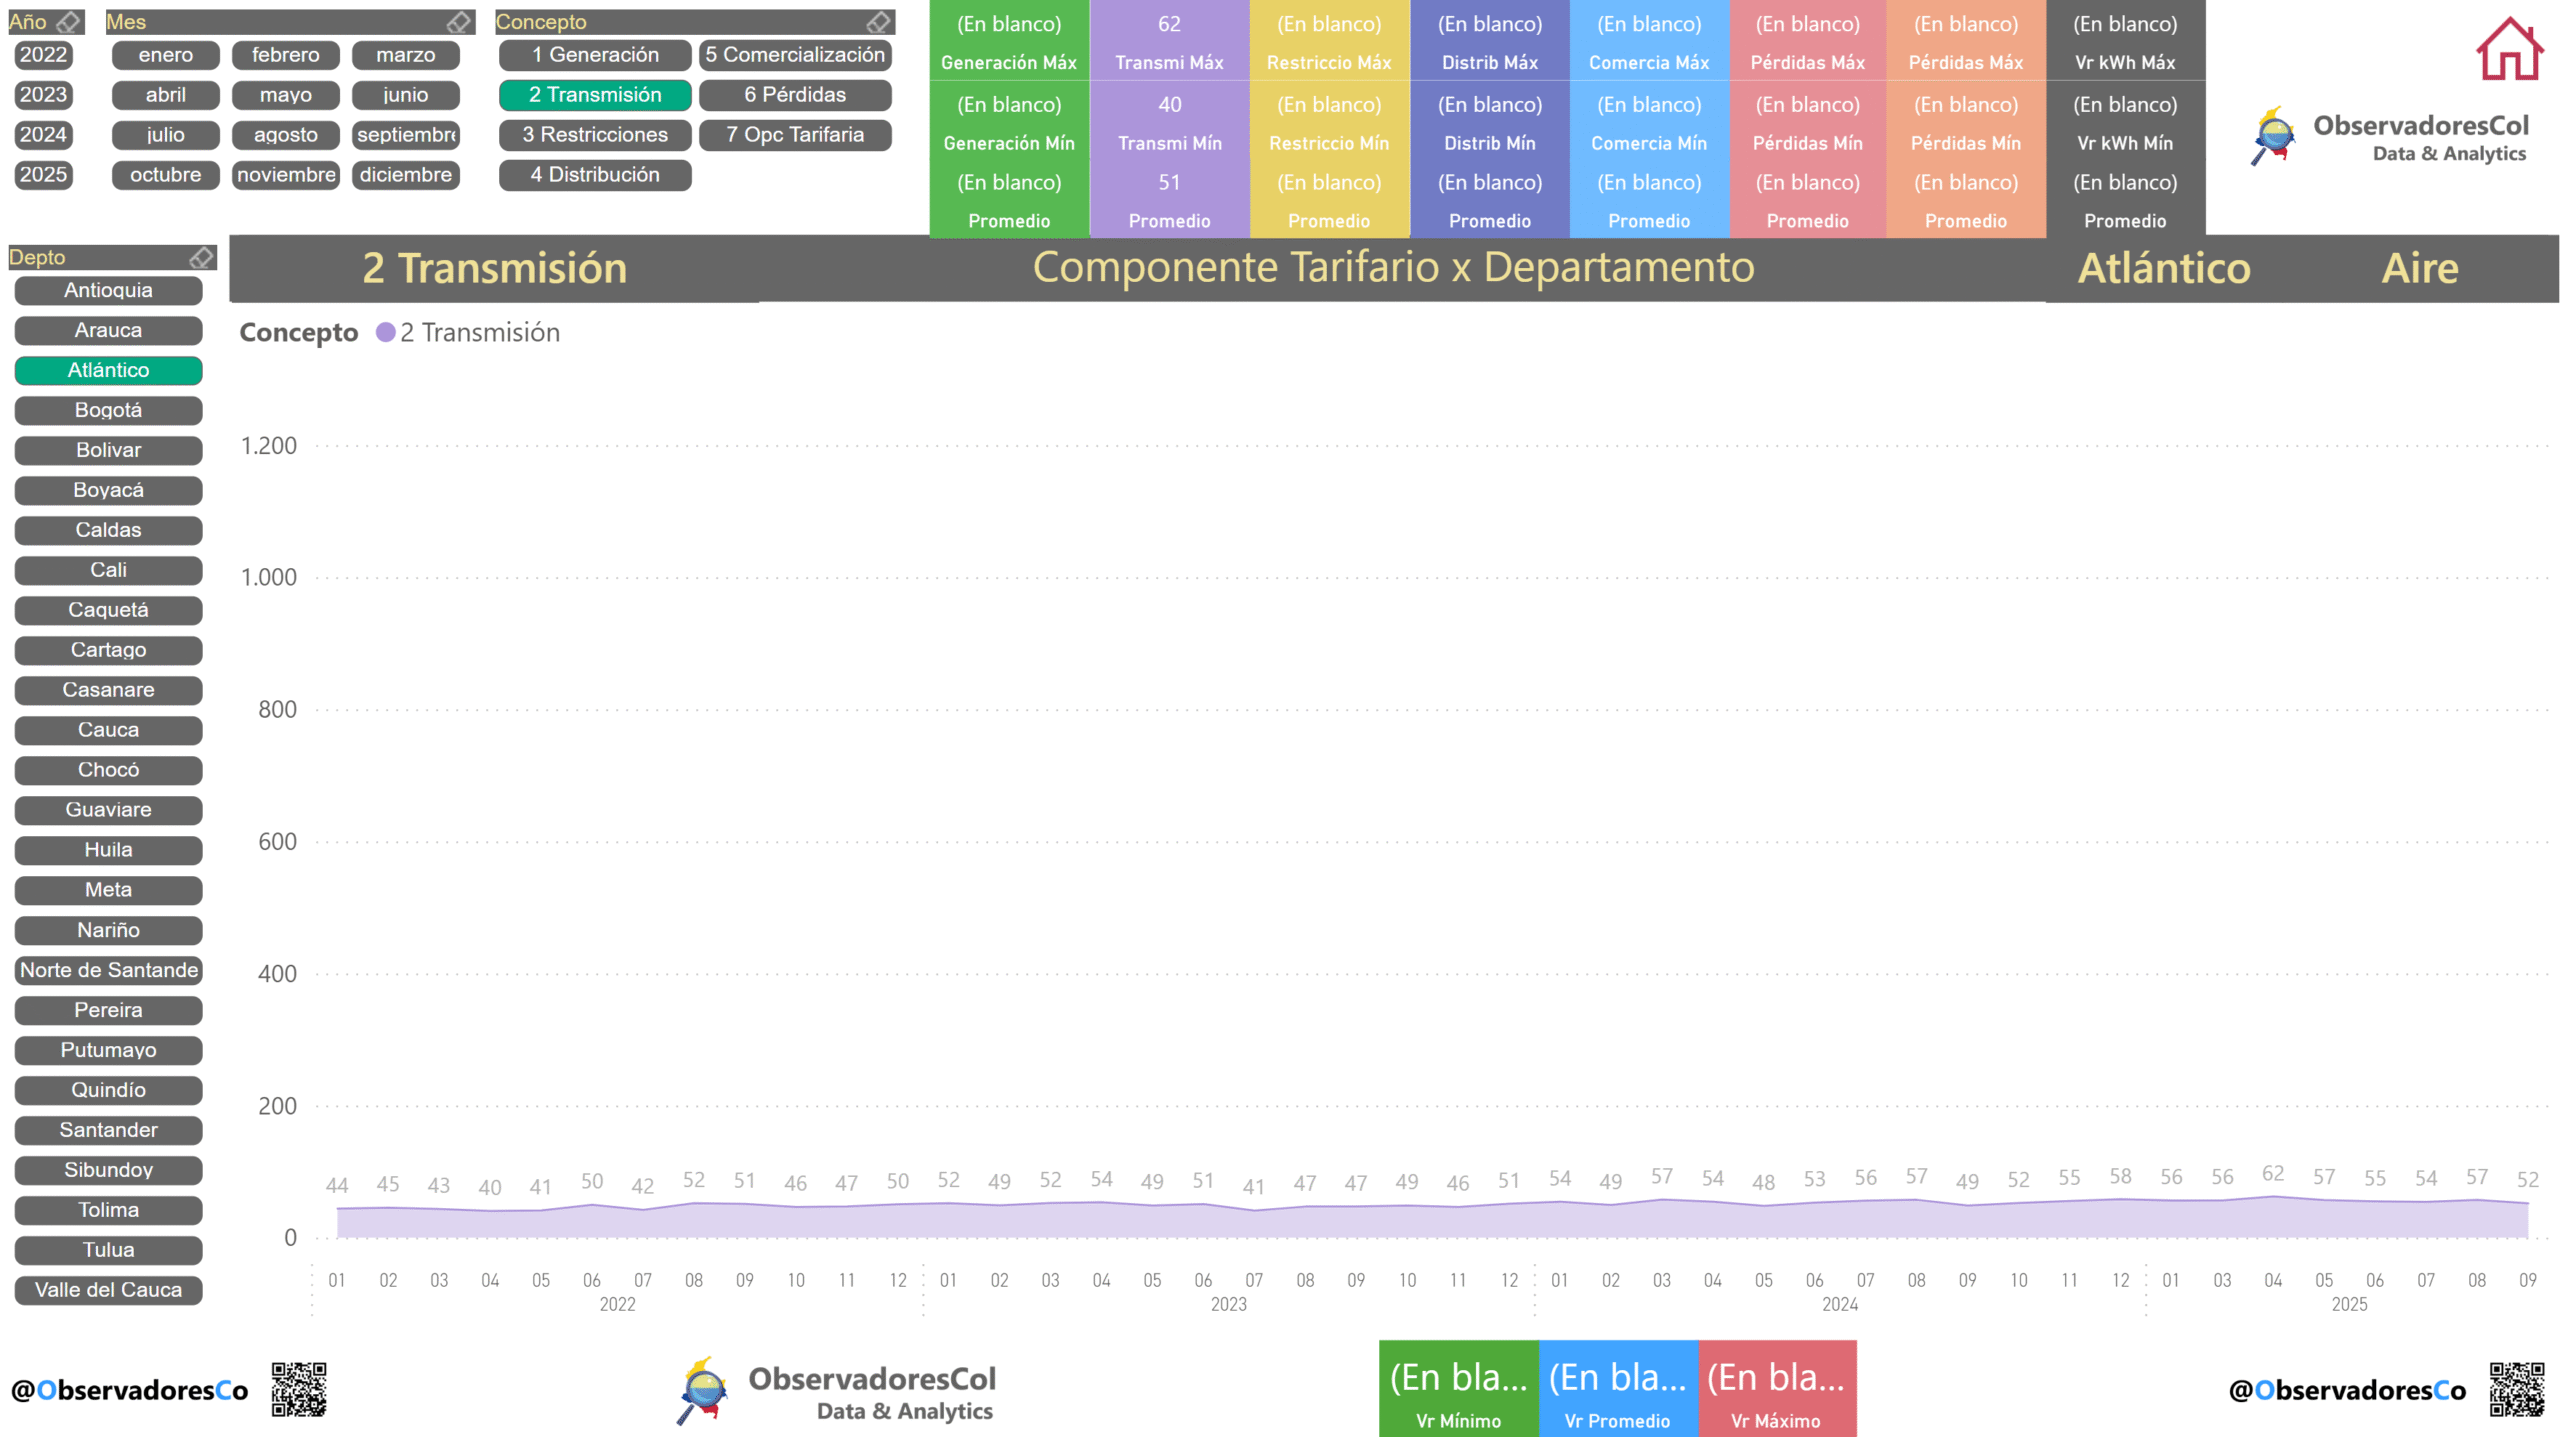2560x1437 pixels.
Task: Click the bottom-left QR code
Action: pos(298,1389)
